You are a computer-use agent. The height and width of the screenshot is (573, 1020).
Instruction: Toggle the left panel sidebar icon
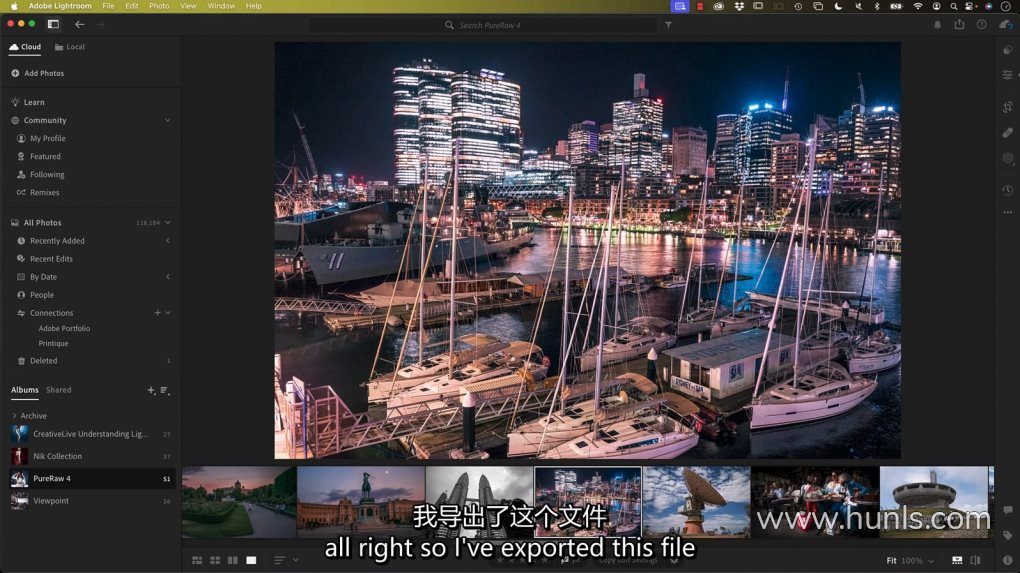pos(53,24)
